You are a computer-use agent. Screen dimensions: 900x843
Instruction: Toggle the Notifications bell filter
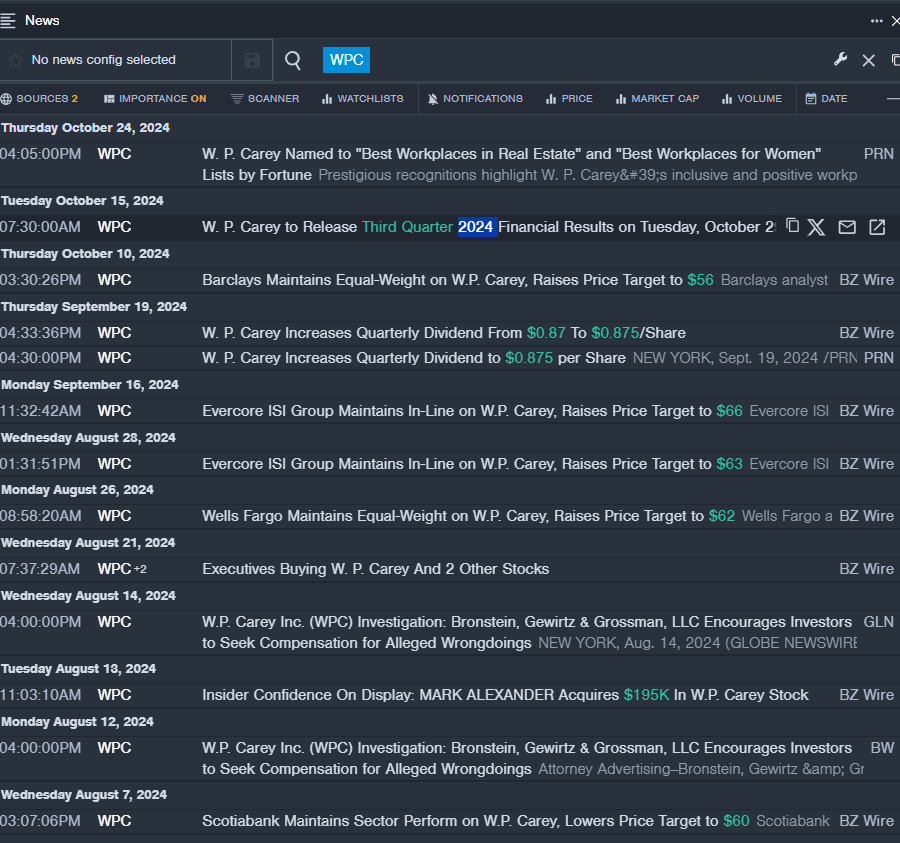pos(475,99)
